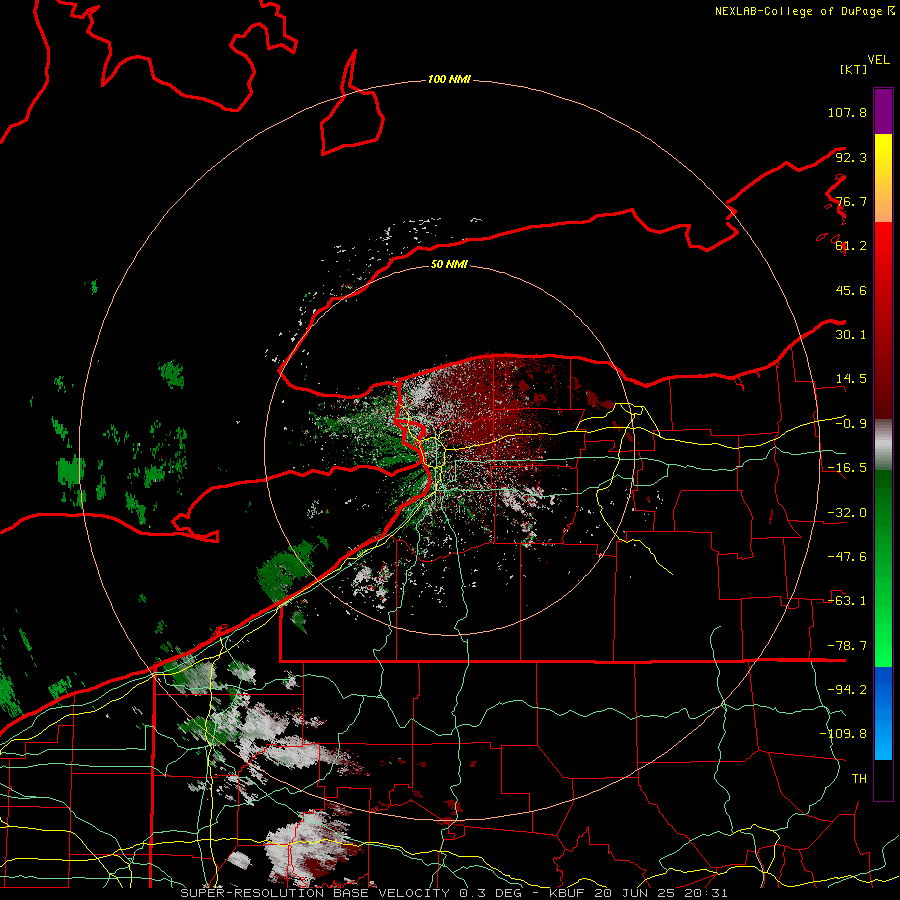Pick the gray near-zero segment of the color bar
Screen dimensions: 900x900
(883, 445)
